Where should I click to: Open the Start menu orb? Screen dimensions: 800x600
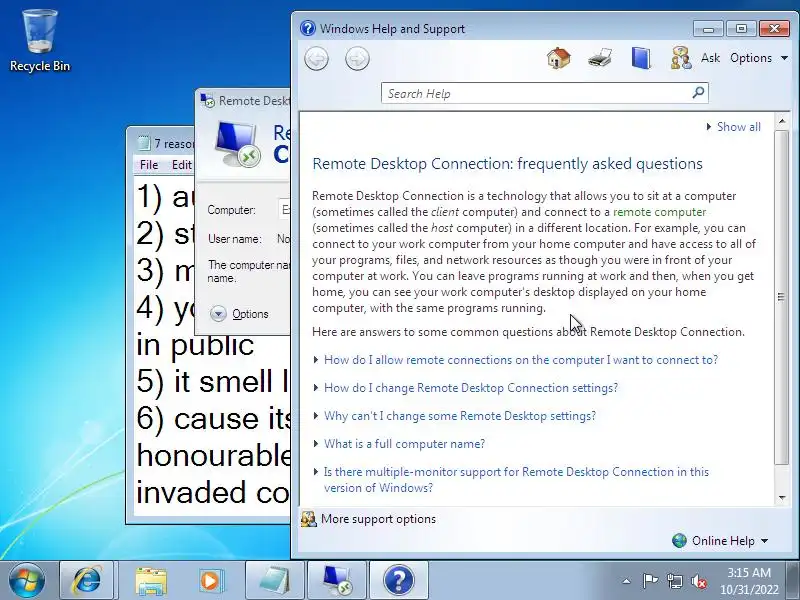27,580
